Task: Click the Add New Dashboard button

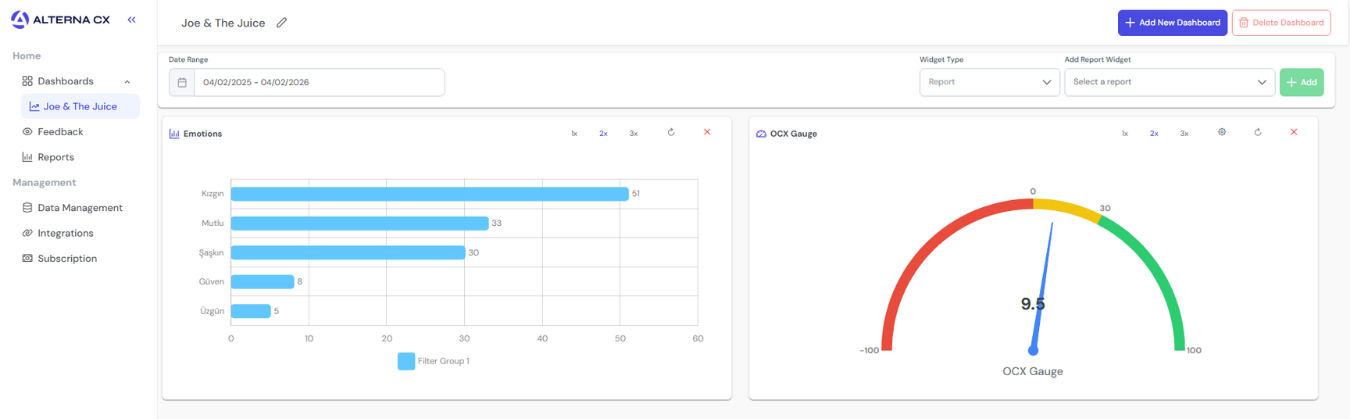Action: pyautogui.click(x=1172, y=22)
